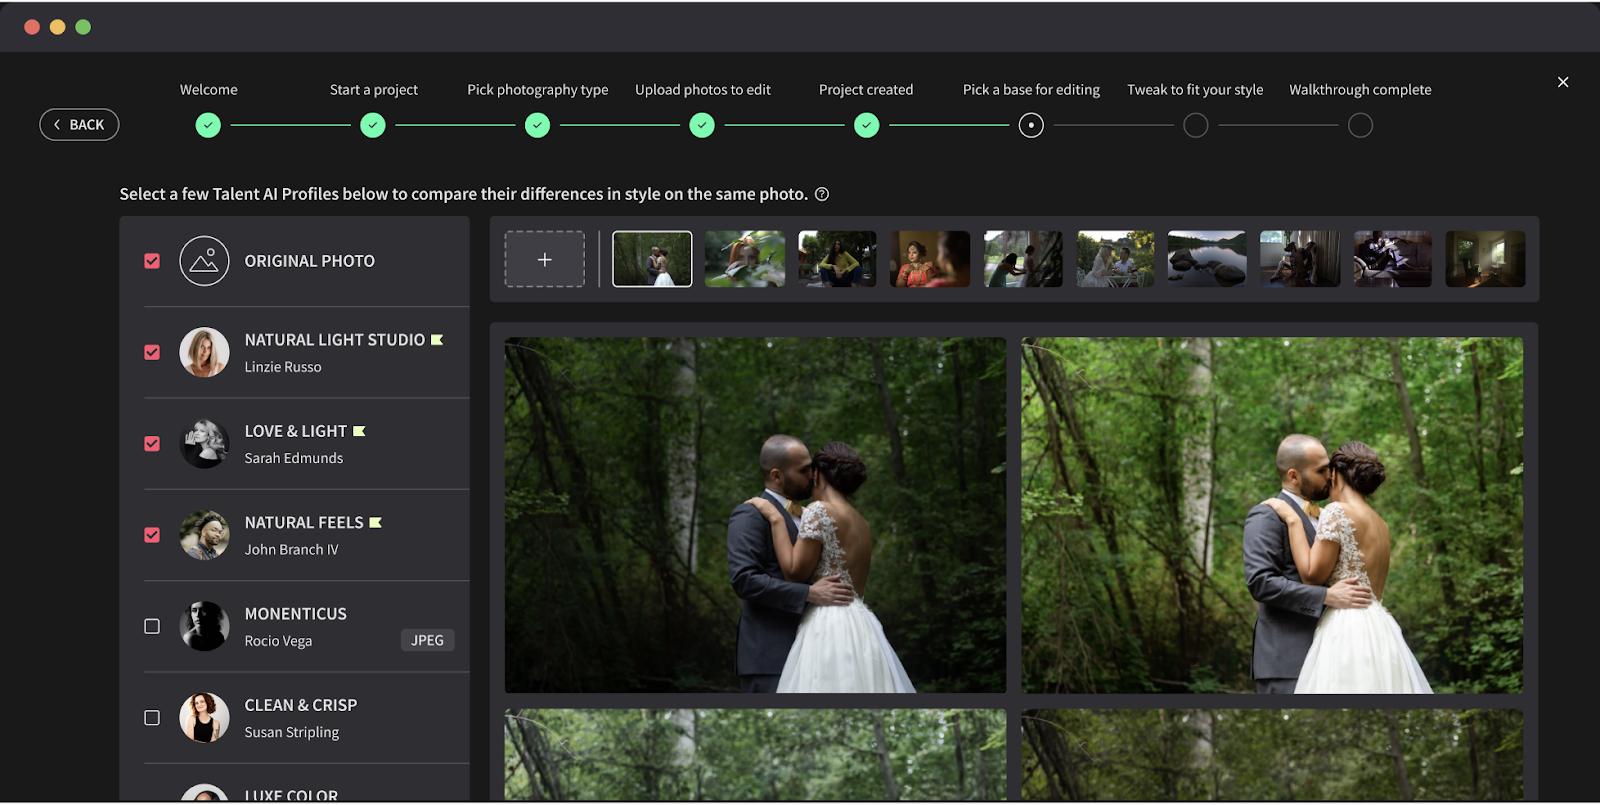The image size is (1600, 805).
Task: Click Sarah Edmunds' avatar
Action: pos(204,444)
